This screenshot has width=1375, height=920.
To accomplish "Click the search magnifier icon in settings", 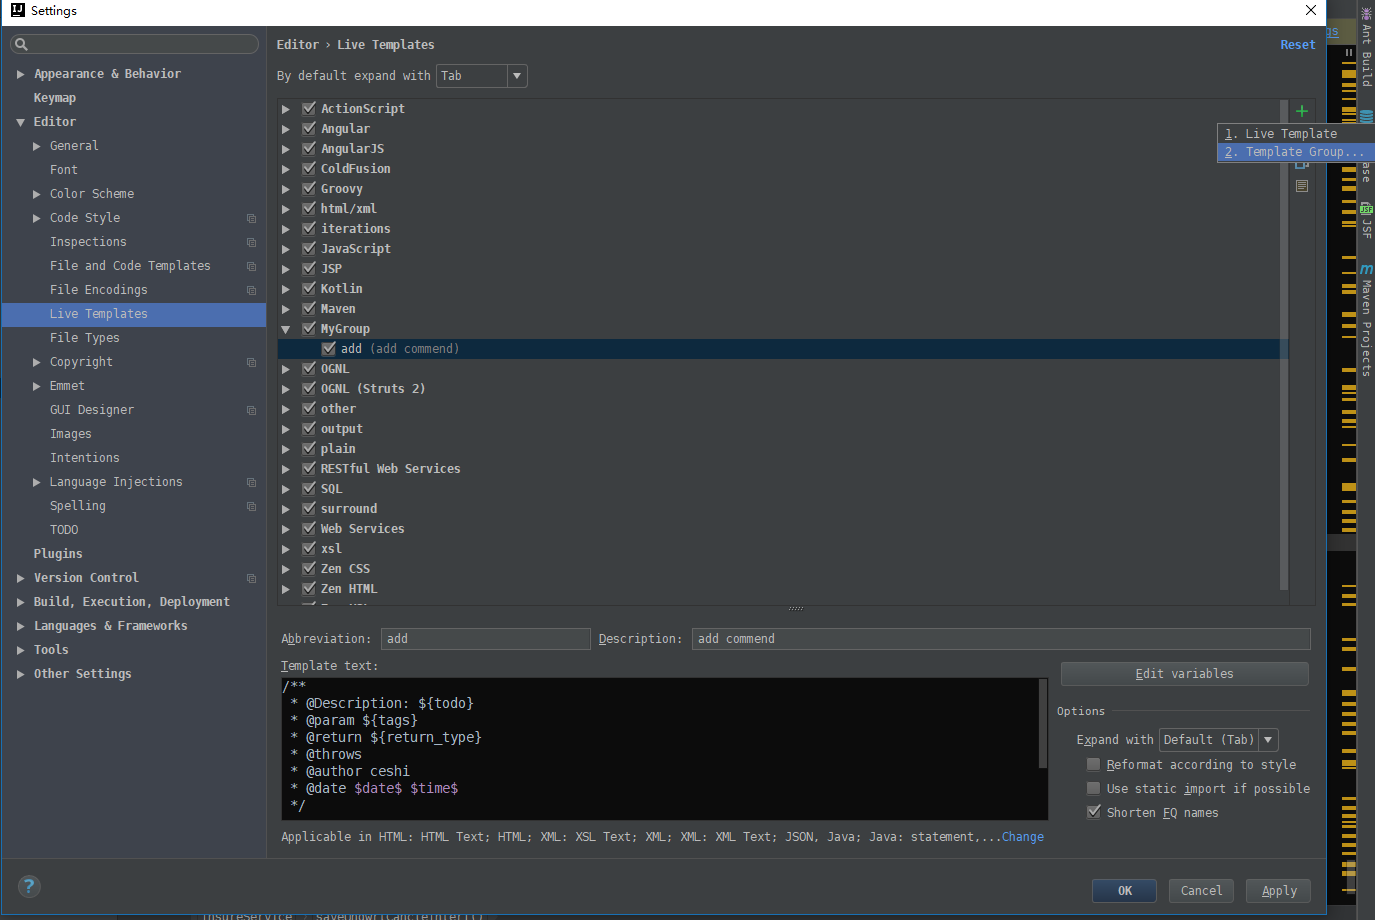I will point(21,44).
